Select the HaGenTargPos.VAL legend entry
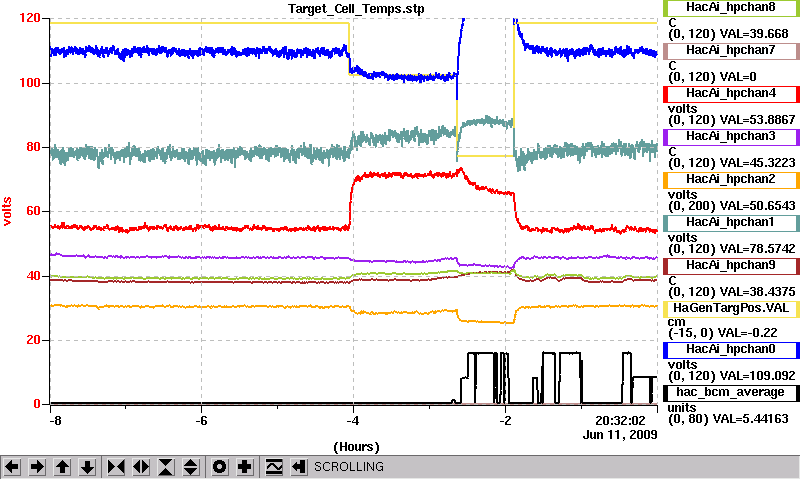800x479 pixels. click(731, 309)
